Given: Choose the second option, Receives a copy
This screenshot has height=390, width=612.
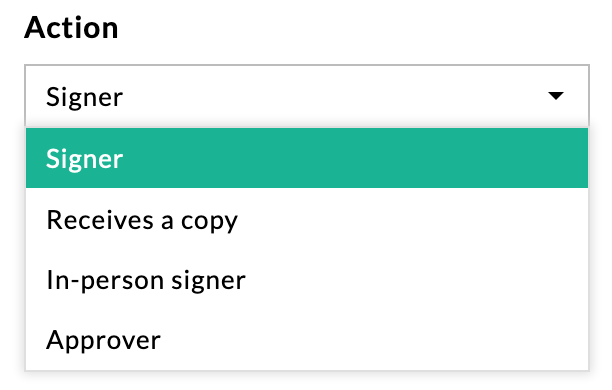Looking at the screenshot, I should point(307,220).
